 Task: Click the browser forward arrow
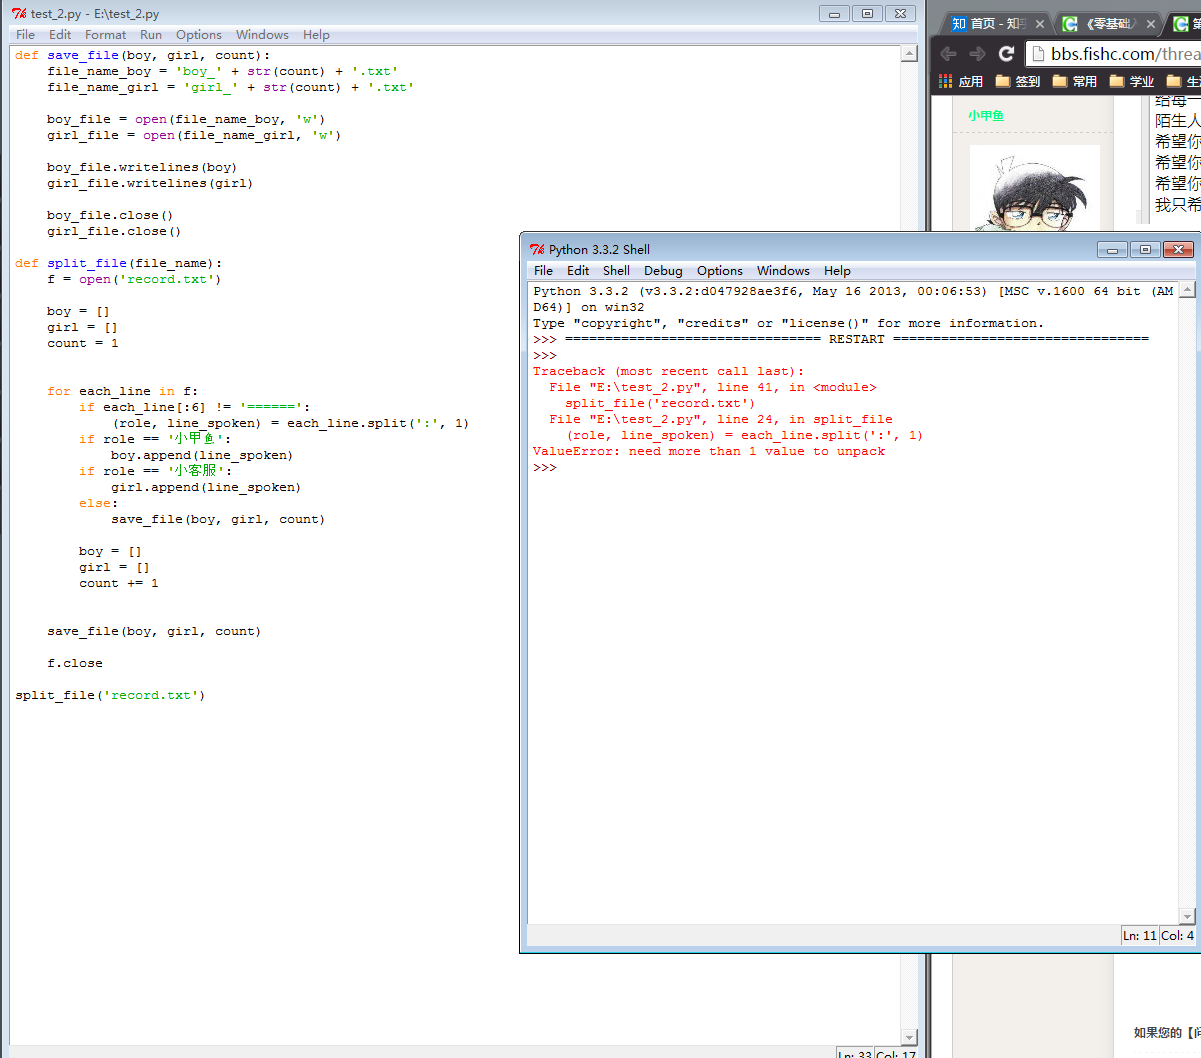pyautogui.click(x=977, y=54)
